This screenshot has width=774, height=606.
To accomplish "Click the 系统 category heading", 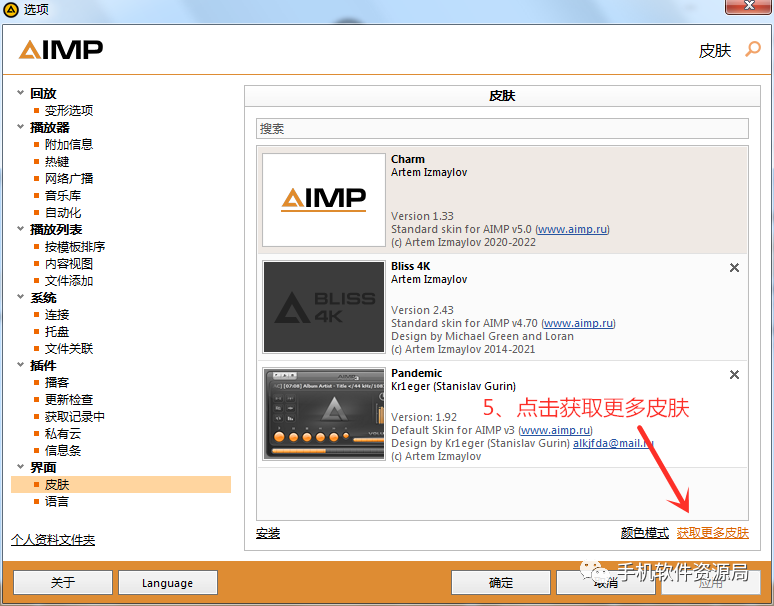I will pyautogui.click(x=43, y=298).
